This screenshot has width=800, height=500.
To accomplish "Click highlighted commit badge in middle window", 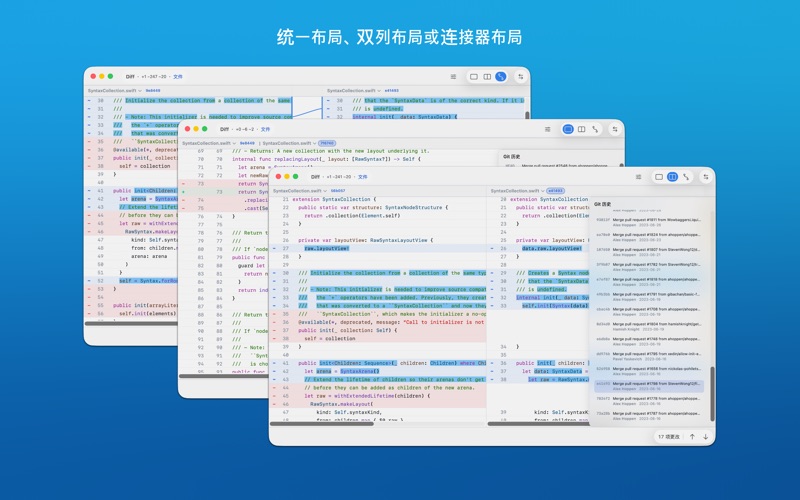I will pos(327,143).
